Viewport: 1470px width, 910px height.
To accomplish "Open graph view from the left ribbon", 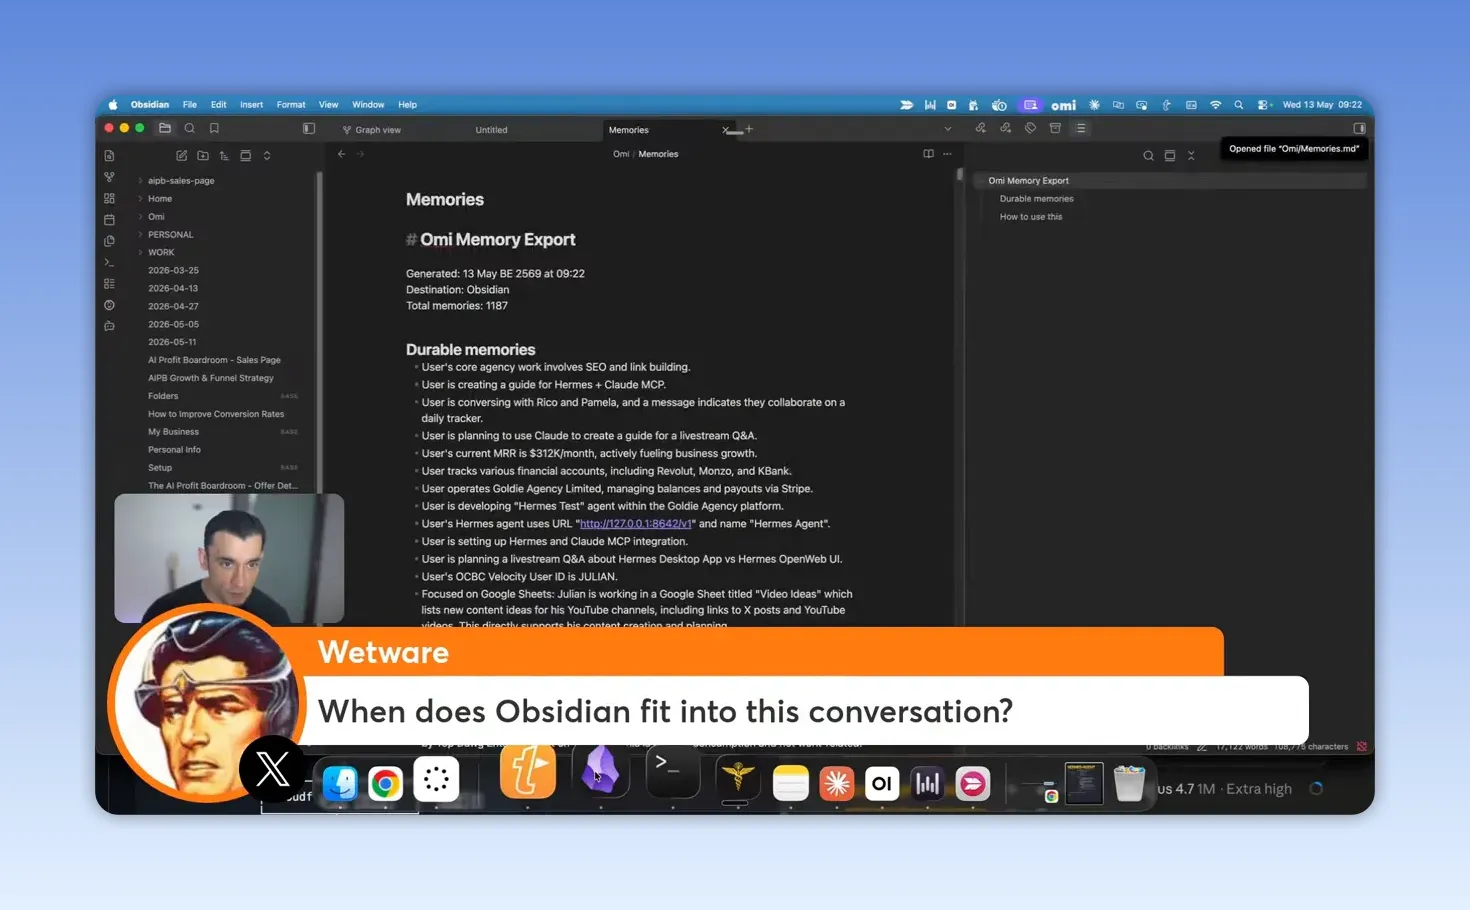I will point(109,177).
